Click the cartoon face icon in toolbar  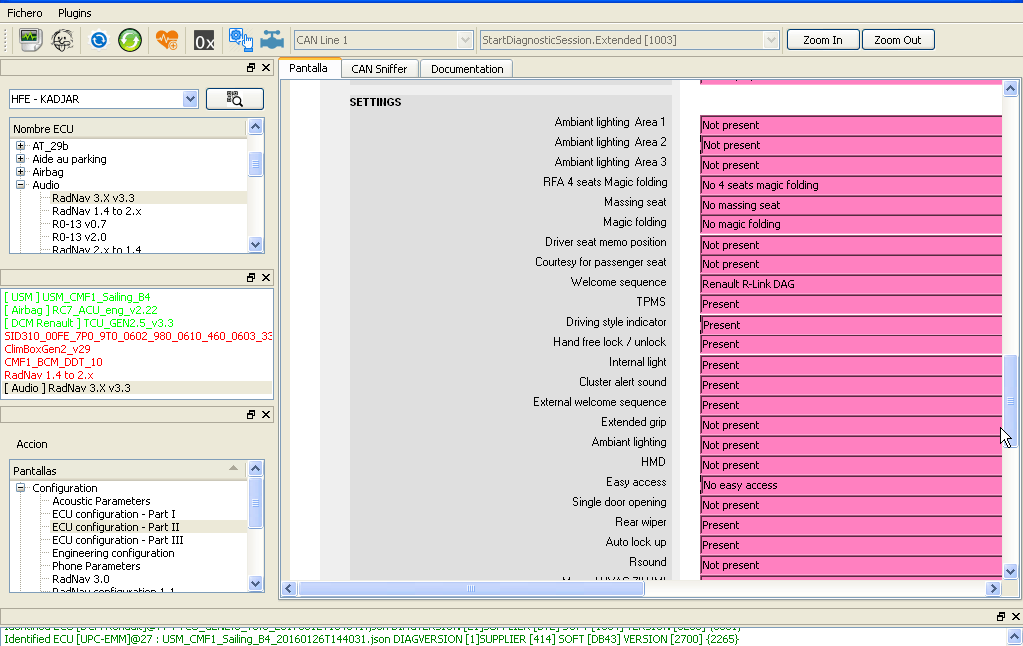point(63,40)
